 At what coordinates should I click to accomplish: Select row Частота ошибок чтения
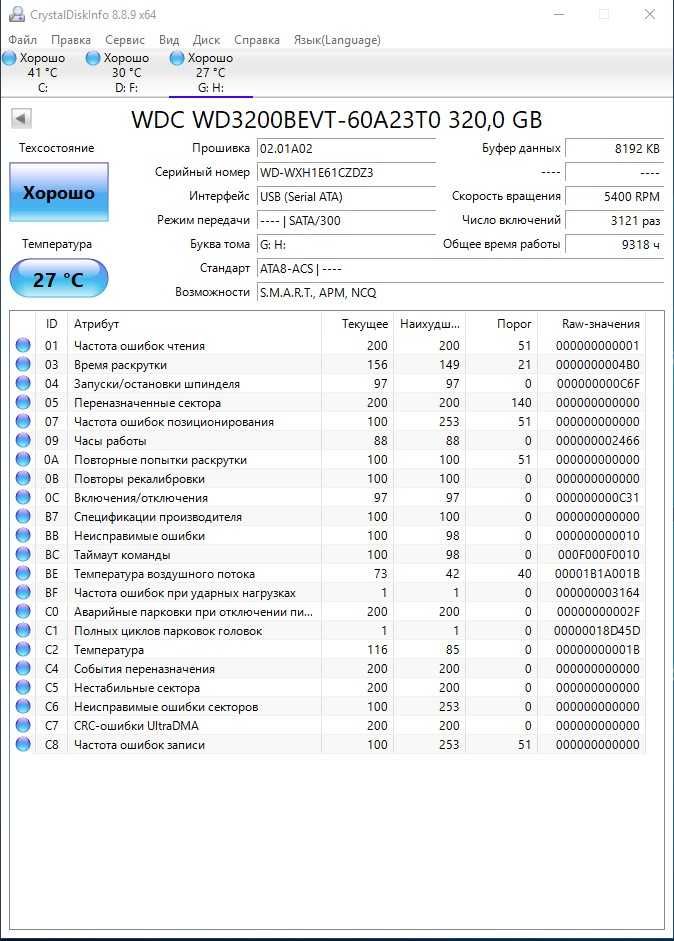328,345
